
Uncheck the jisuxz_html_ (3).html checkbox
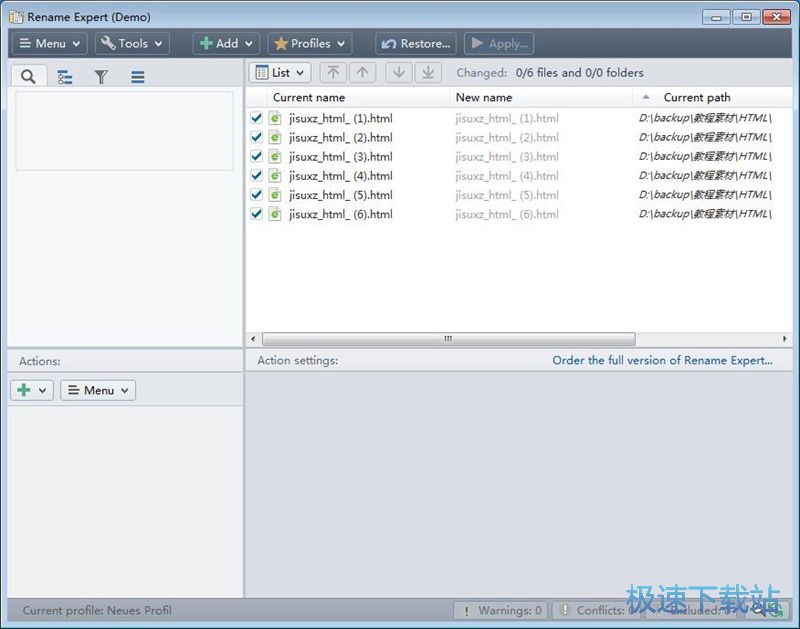click(x=256, y=156)
